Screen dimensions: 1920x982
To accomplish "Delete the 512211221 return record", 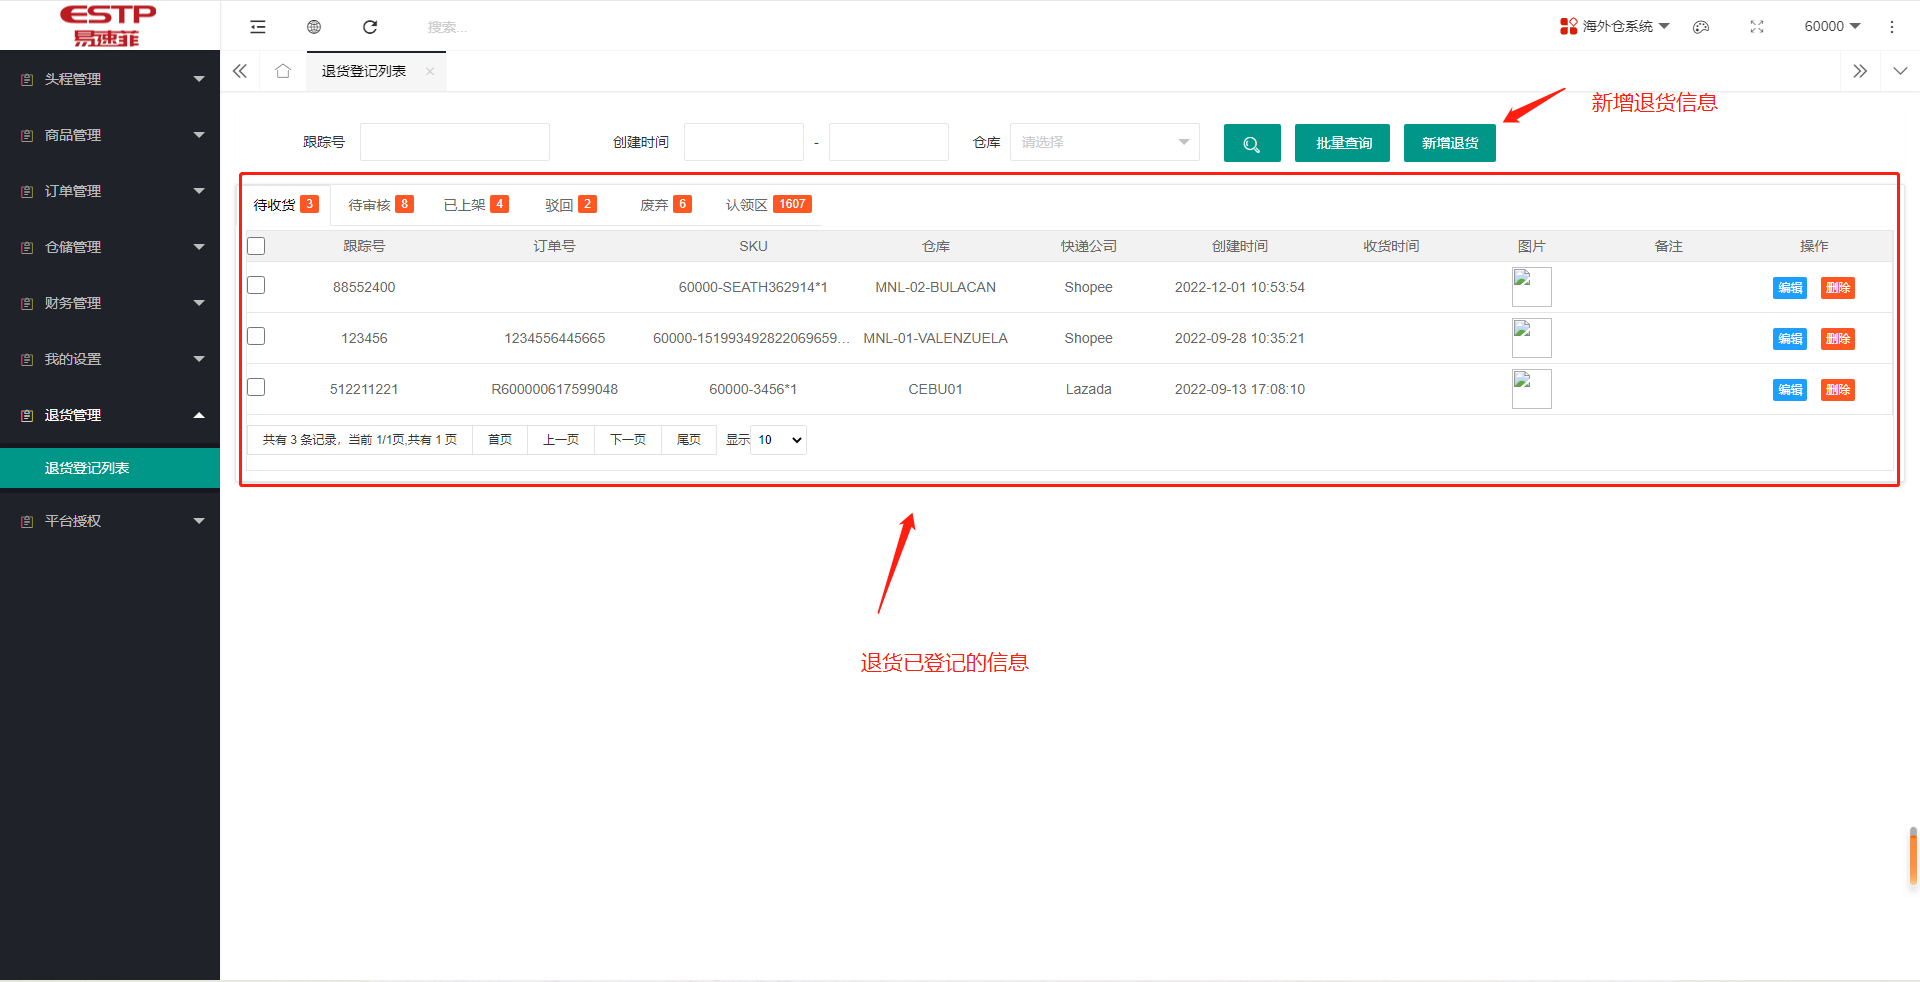I will pyautogui.click(x=1837, y=390).
